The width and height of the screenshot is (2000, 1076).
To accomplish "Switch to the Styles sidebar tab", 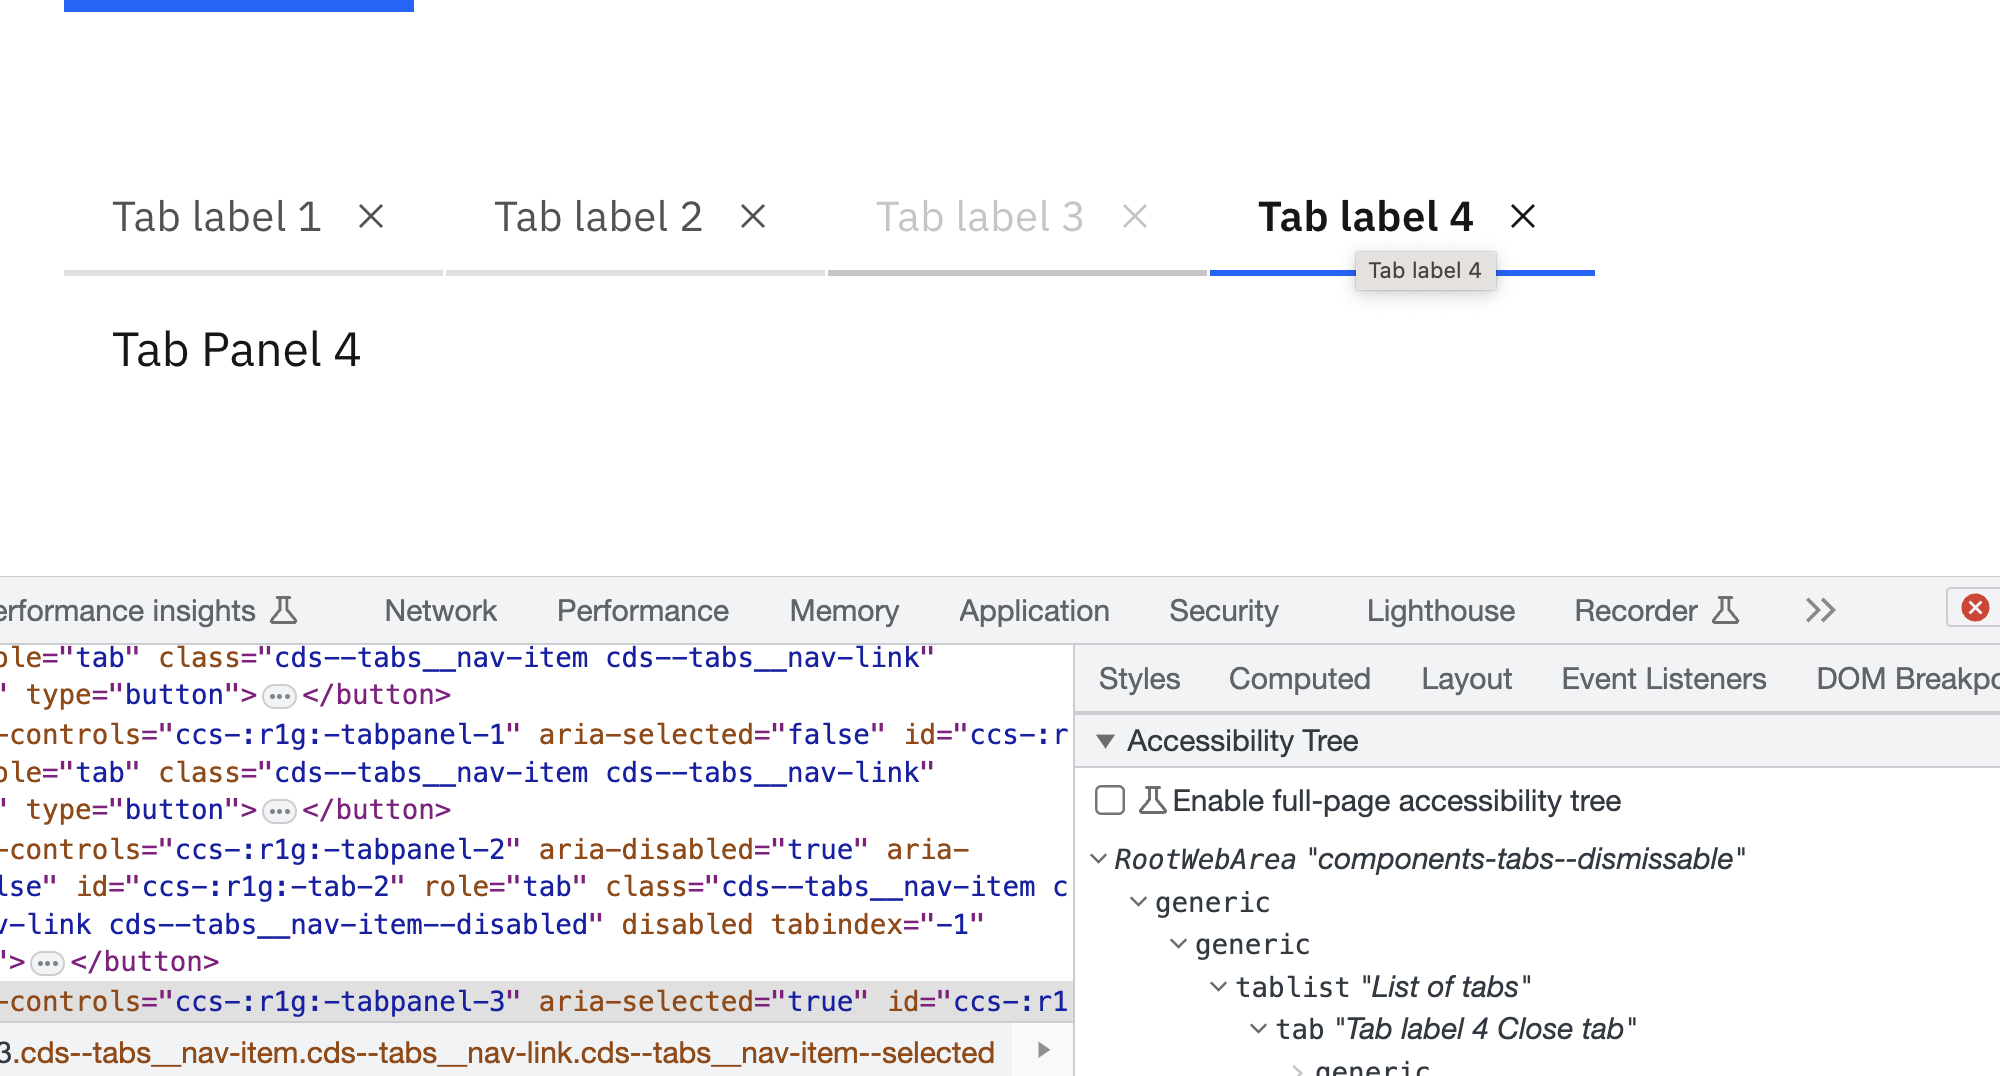I will [1139, 679].
